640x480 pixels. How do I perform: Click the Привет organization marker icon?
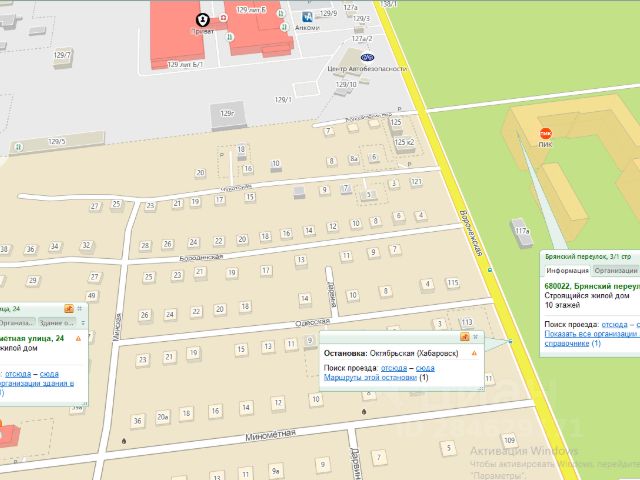pos(203,19)
